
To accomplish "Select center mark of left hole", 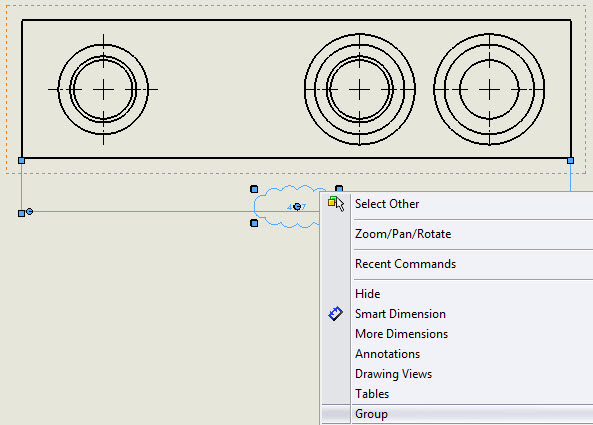I will coord(103,90).
